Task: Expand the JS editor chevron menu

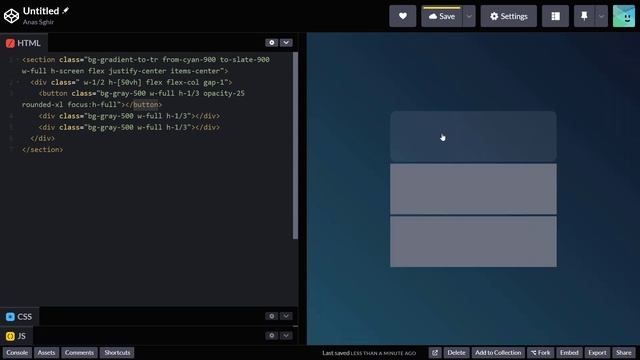Action: [286, 336]
